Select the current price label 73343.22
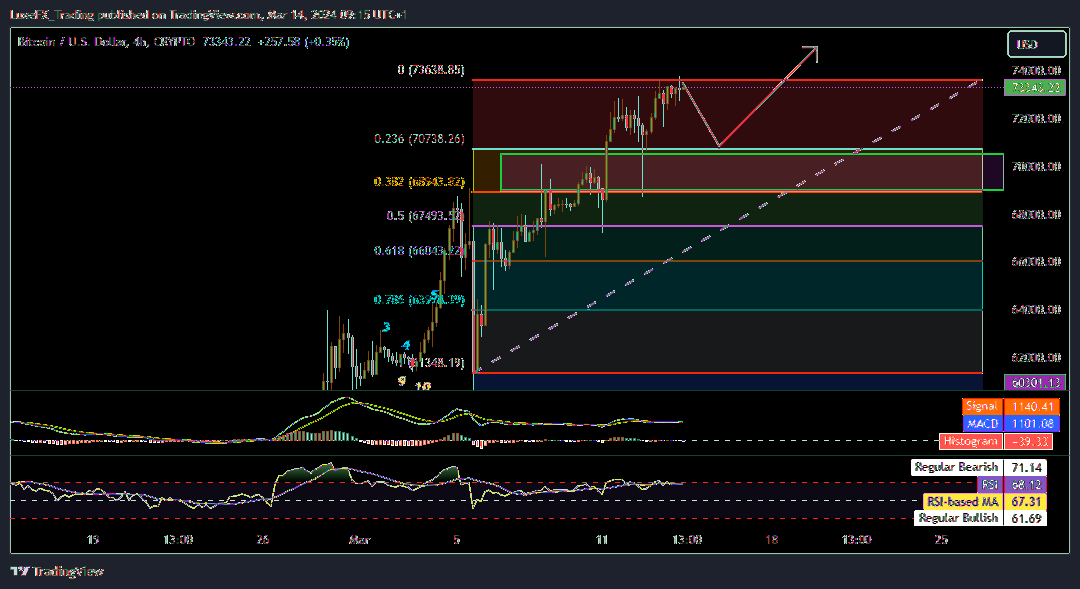This screenshot has height=589, width=1080. [x=1035, y=87]
